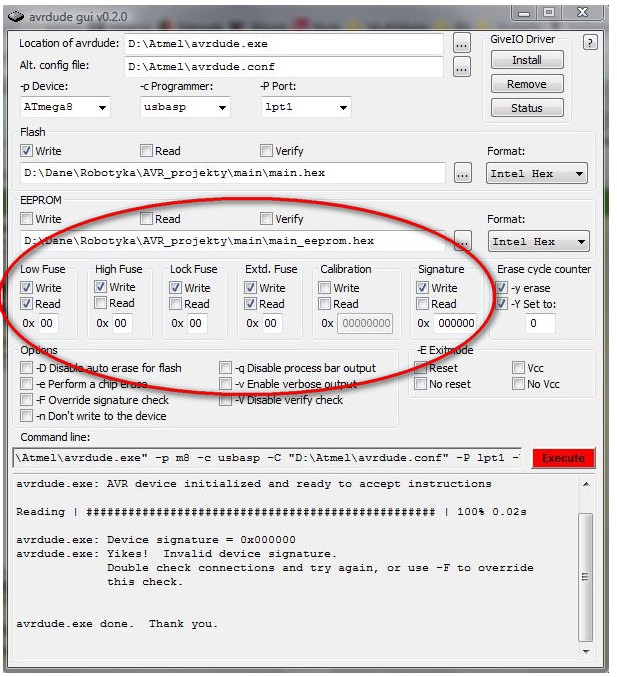Browse for the Flash hex file
Screen dimensions: 617x677
pyautogui.click(x=462, y=173)
